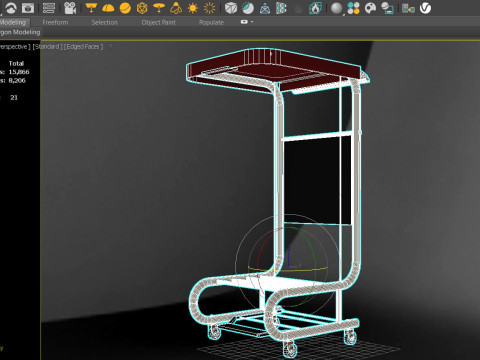The width and height of the screenshot is (480, 360).
Task: Open the Perspective viewport label menu
Action: 15,47
